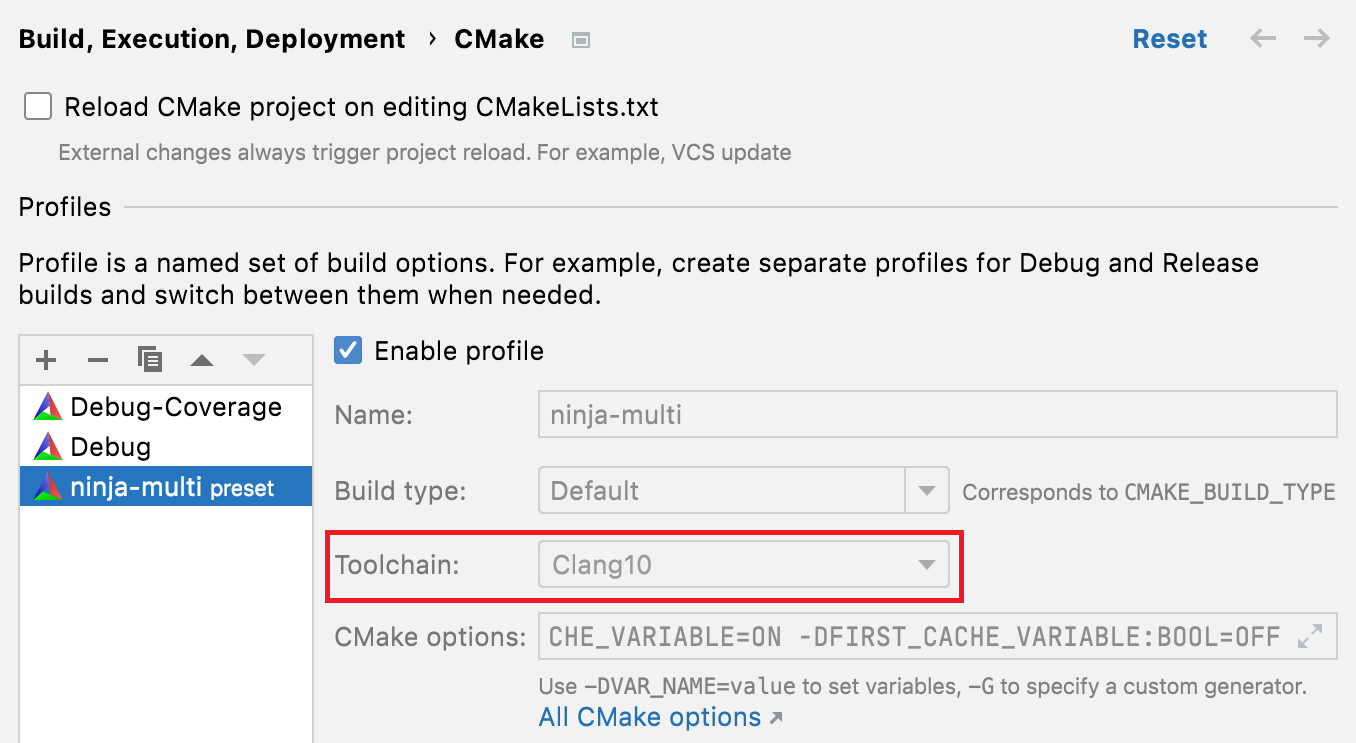1356x743 pixels.
Task: Click the CMake breadcrumb item
Action: point(499,39)
